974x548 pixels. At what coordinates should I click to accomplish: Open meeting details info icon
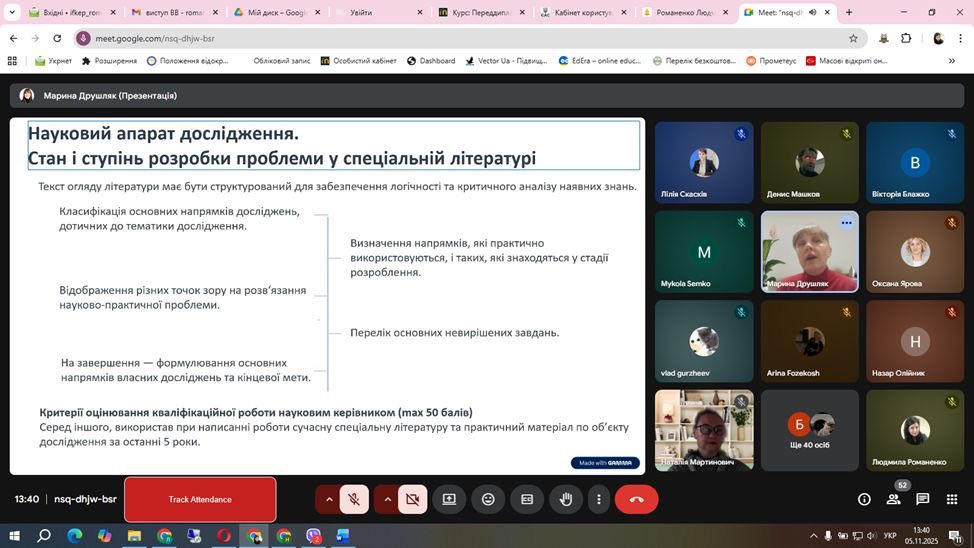tap(864, 500)
